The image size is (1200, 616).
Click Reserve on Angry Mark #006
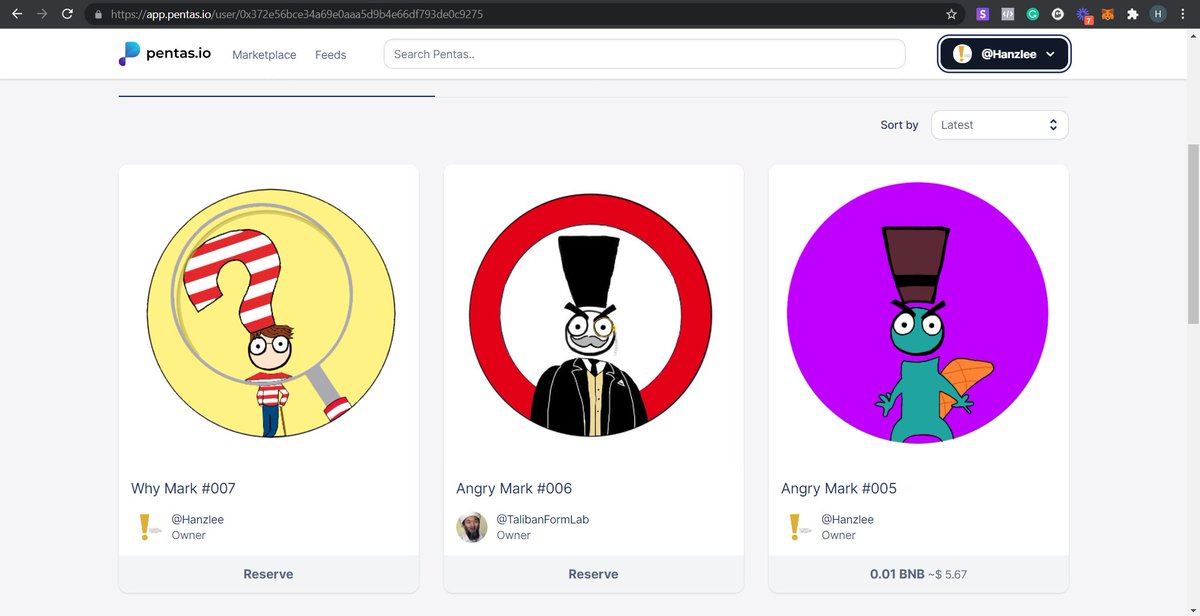pyautogui.click(x=593, y=574)
